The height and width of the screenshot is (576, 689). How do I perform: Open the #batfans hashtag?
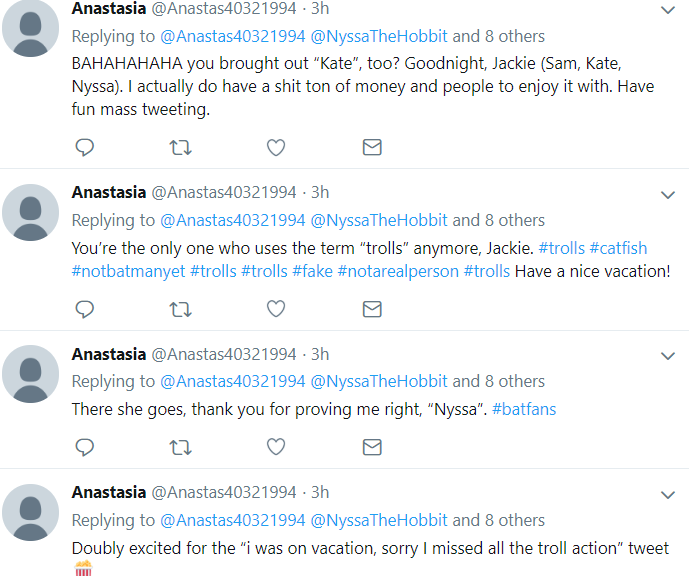[x=524, y=409]
